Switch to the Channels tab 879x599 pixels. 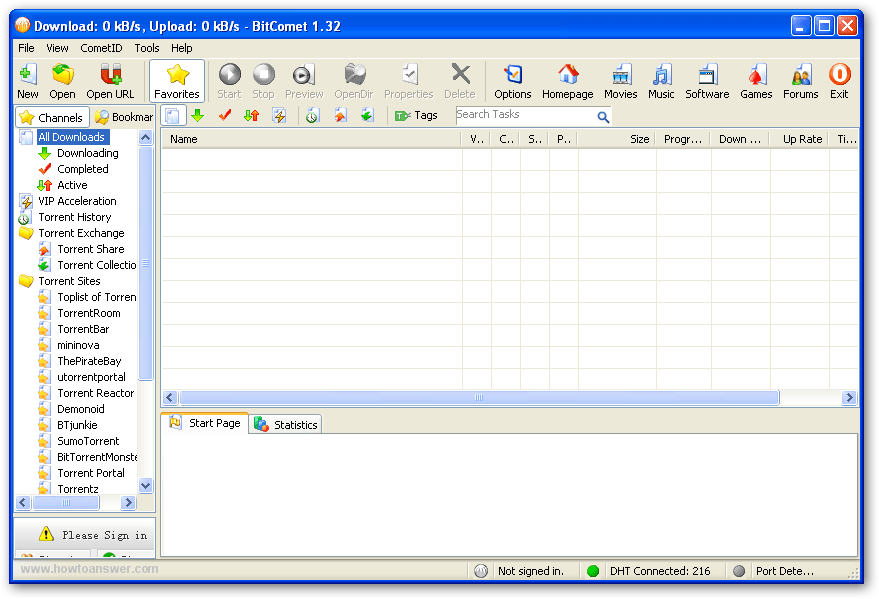52,117
